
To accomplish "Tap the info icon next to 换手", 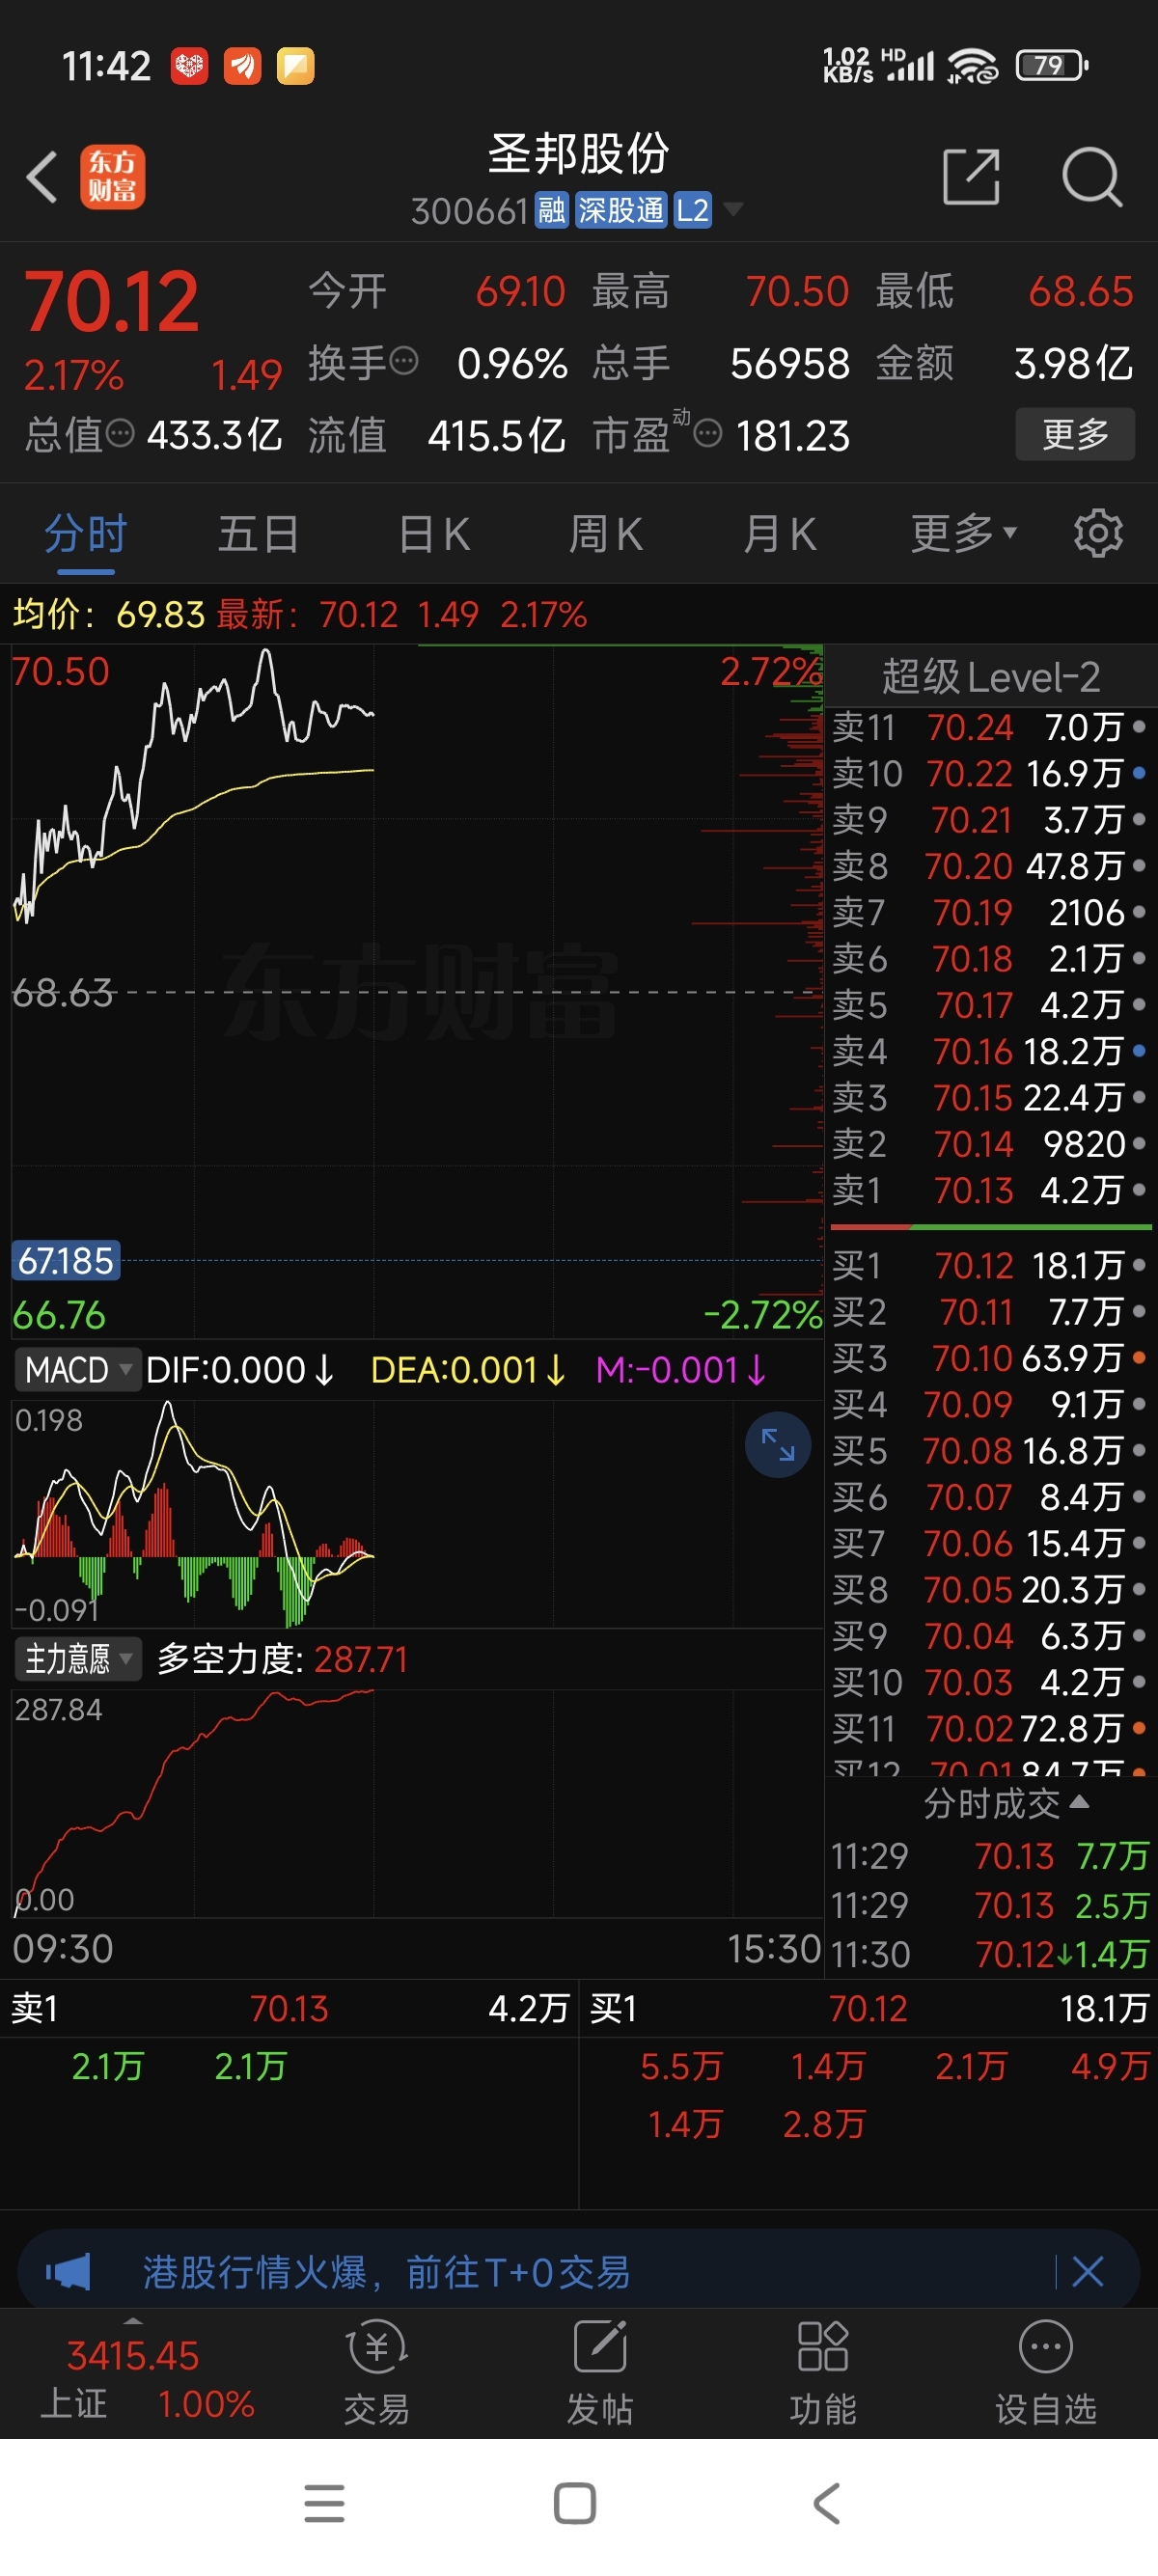I will click(403, 361).
